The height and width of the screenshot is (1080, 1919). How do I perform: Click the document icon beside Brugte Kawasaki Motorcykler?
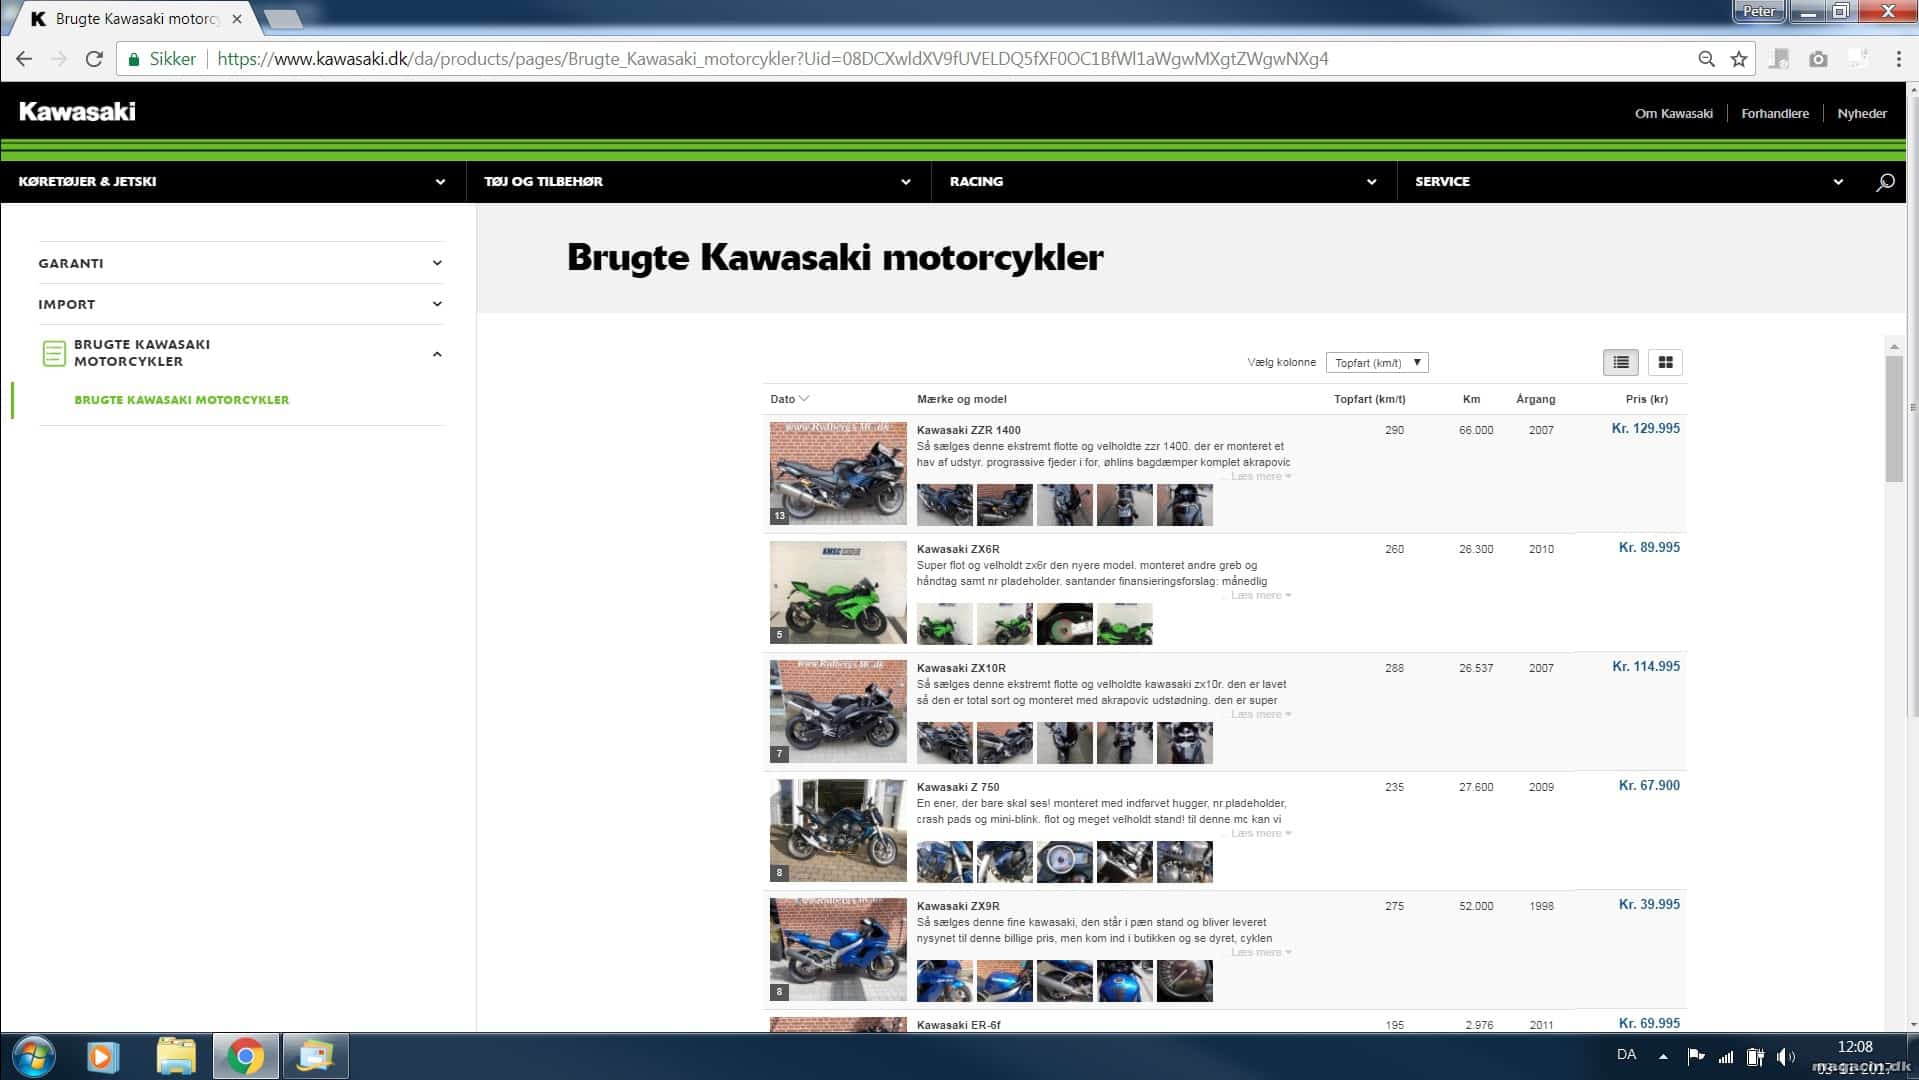pos(54,353)
